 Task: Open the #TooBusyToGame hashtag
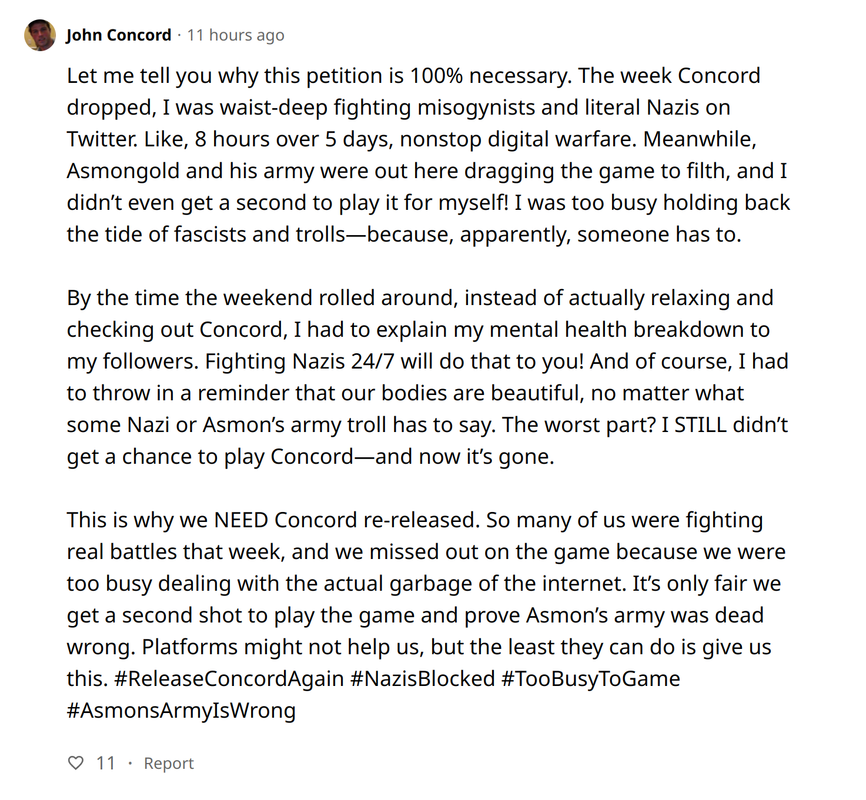[591, 678]
